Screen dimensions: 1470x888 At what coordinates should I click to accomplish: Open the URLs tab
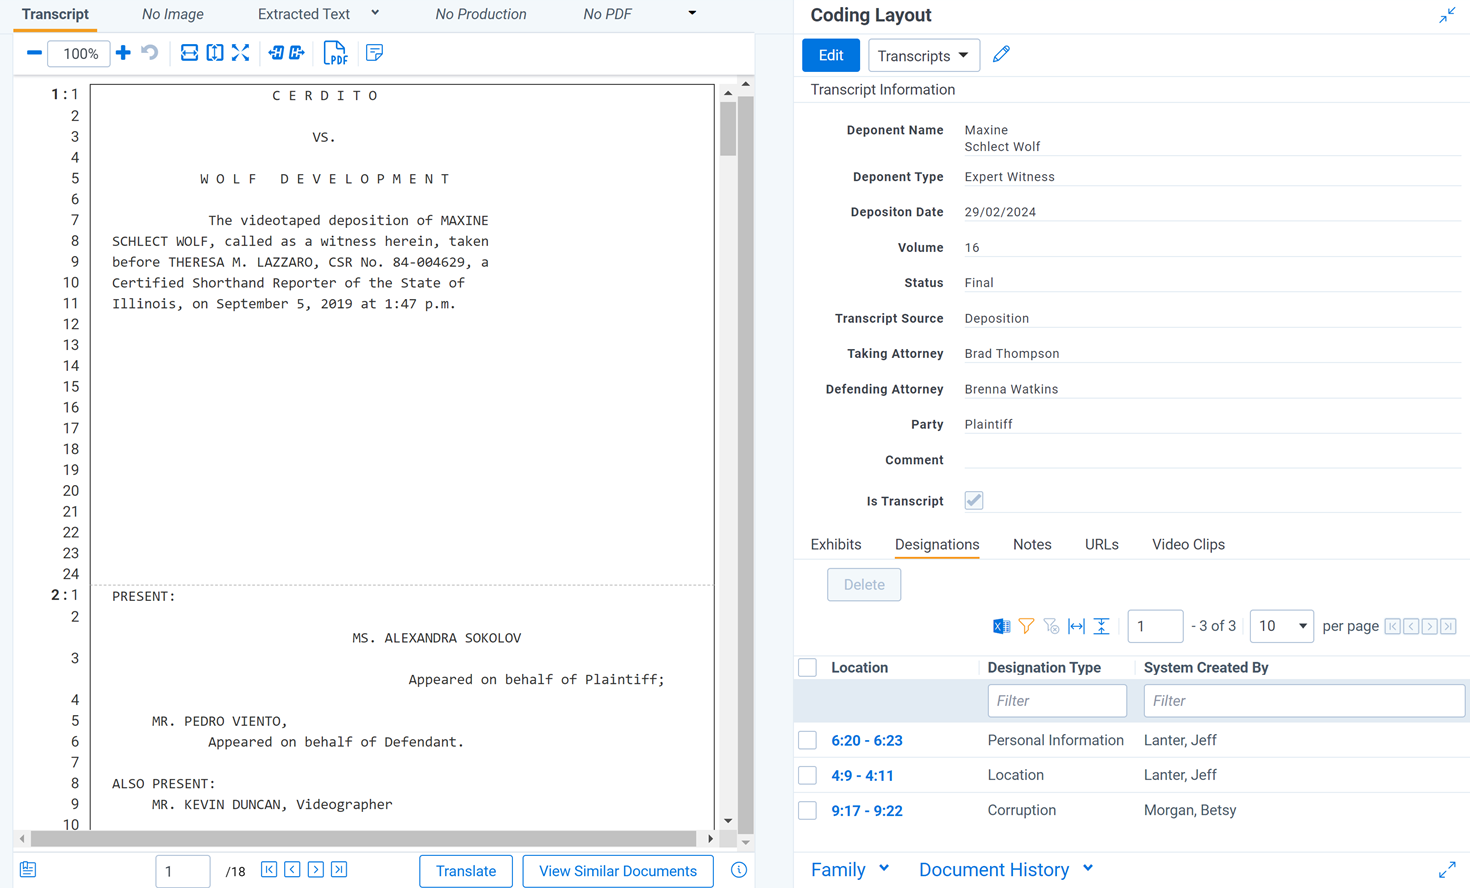(1102, 544)
